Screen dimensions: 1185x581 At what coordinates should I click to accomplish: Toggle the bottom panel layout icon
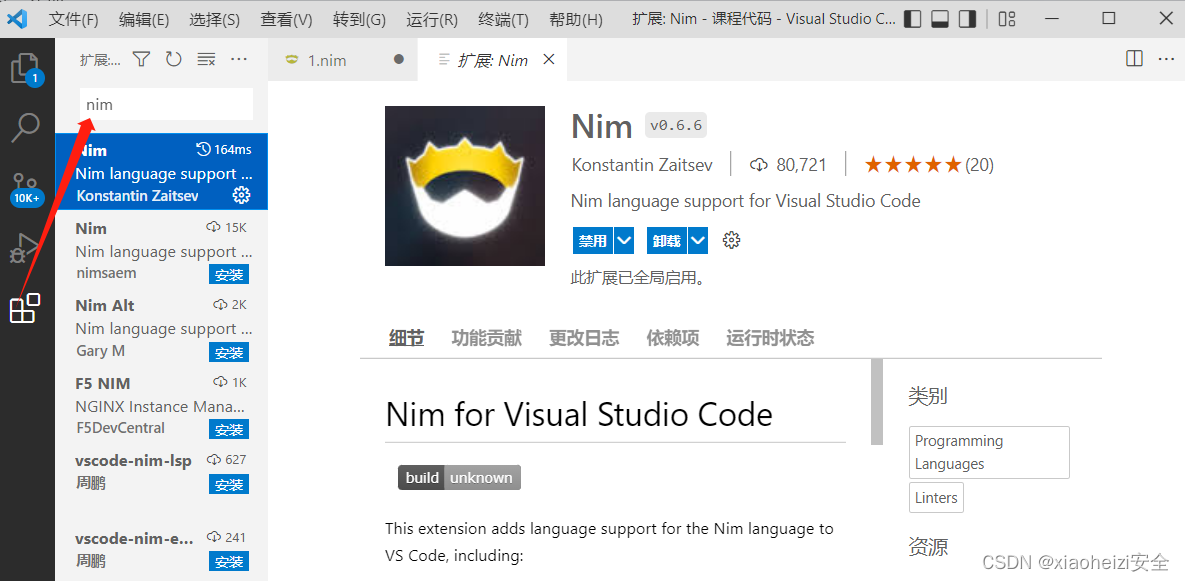[939, 19]
